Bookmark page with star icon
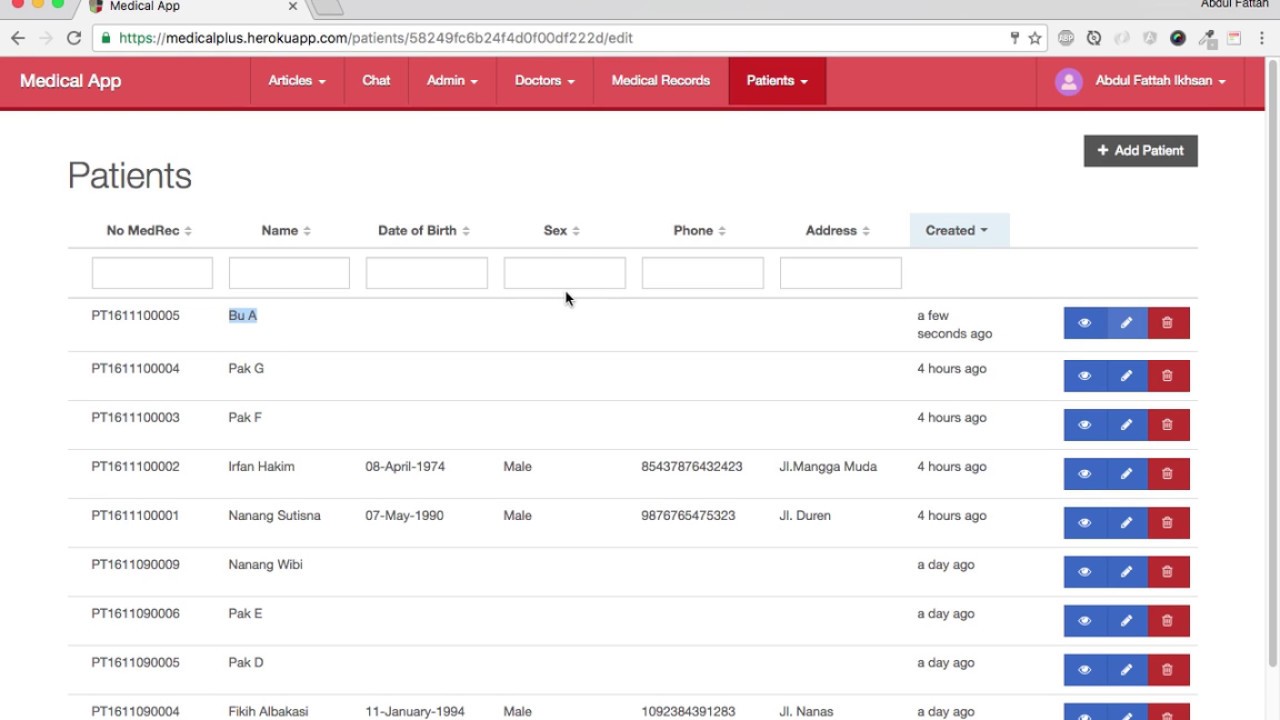Image resolution: width=1280 pixels, height=720 pixels. (x=1035, y=38)
